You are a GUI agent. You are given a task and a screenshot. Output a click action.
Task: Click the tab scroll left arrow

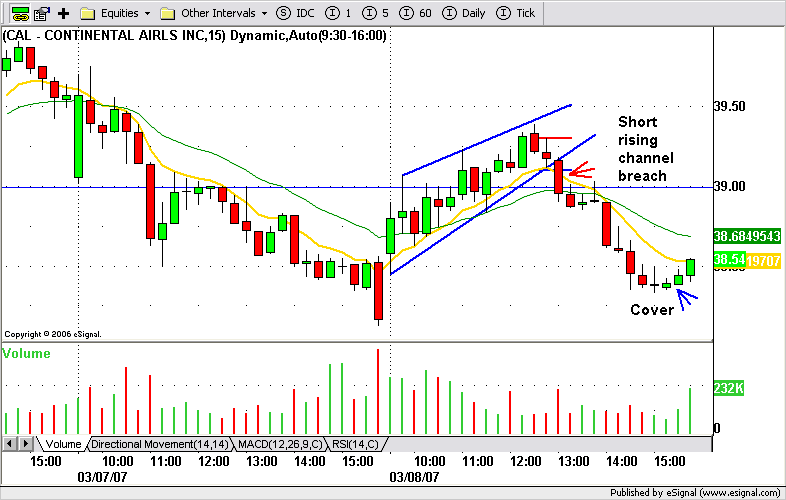[10, 444]
